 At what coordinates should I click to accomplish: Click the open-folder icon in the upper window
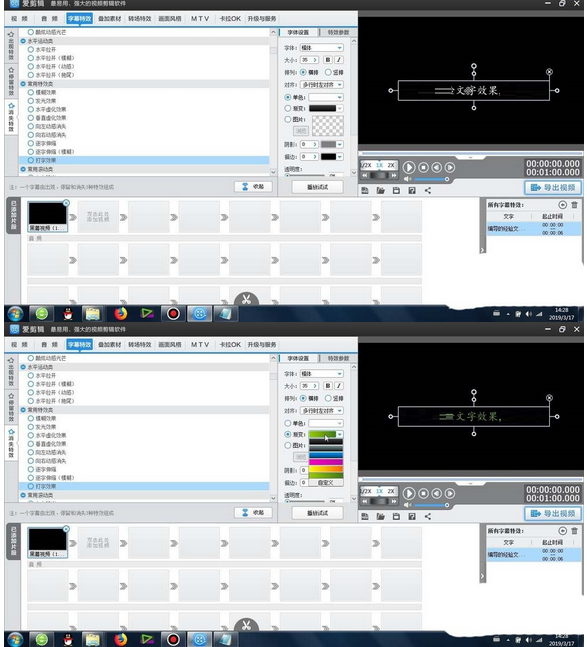380,190
